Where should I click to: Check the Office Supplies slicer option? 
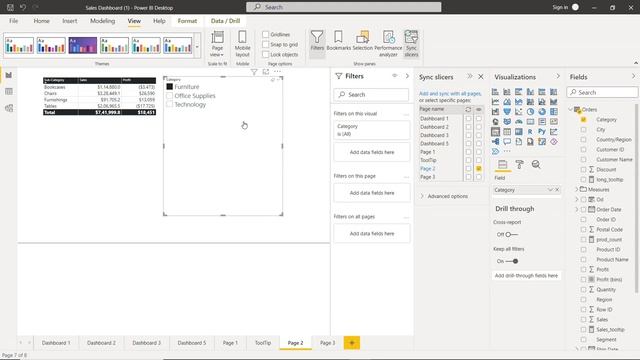click(x=170, y=96)
